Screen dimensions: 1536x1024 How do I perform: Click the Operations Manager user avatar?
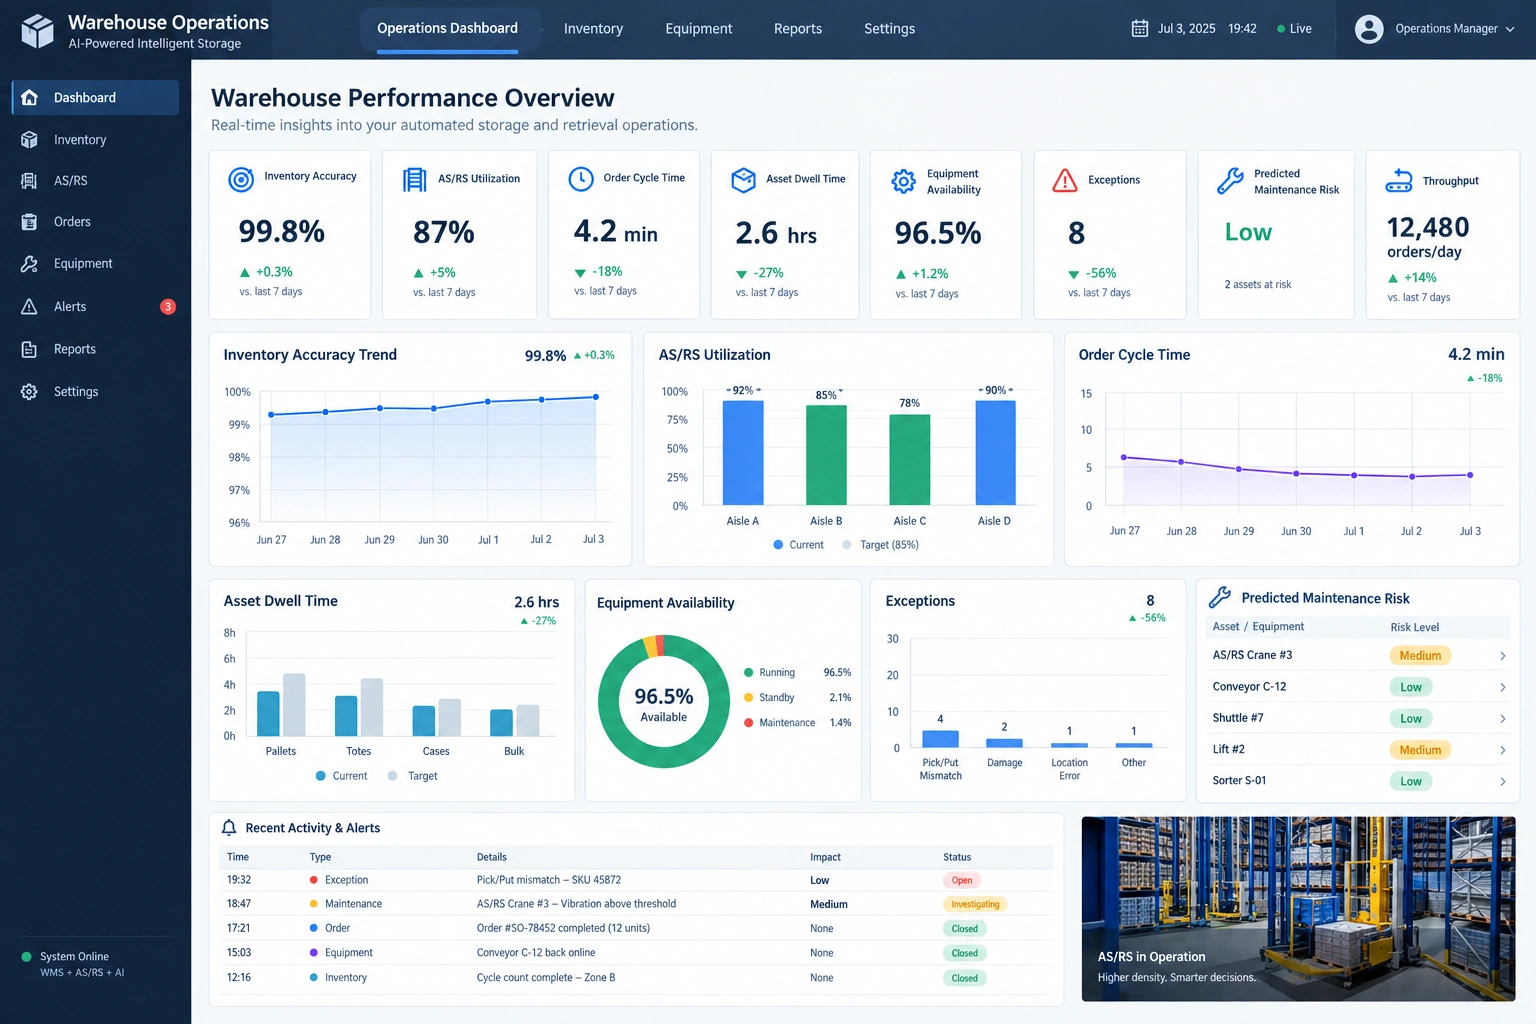pos(1369,29)
